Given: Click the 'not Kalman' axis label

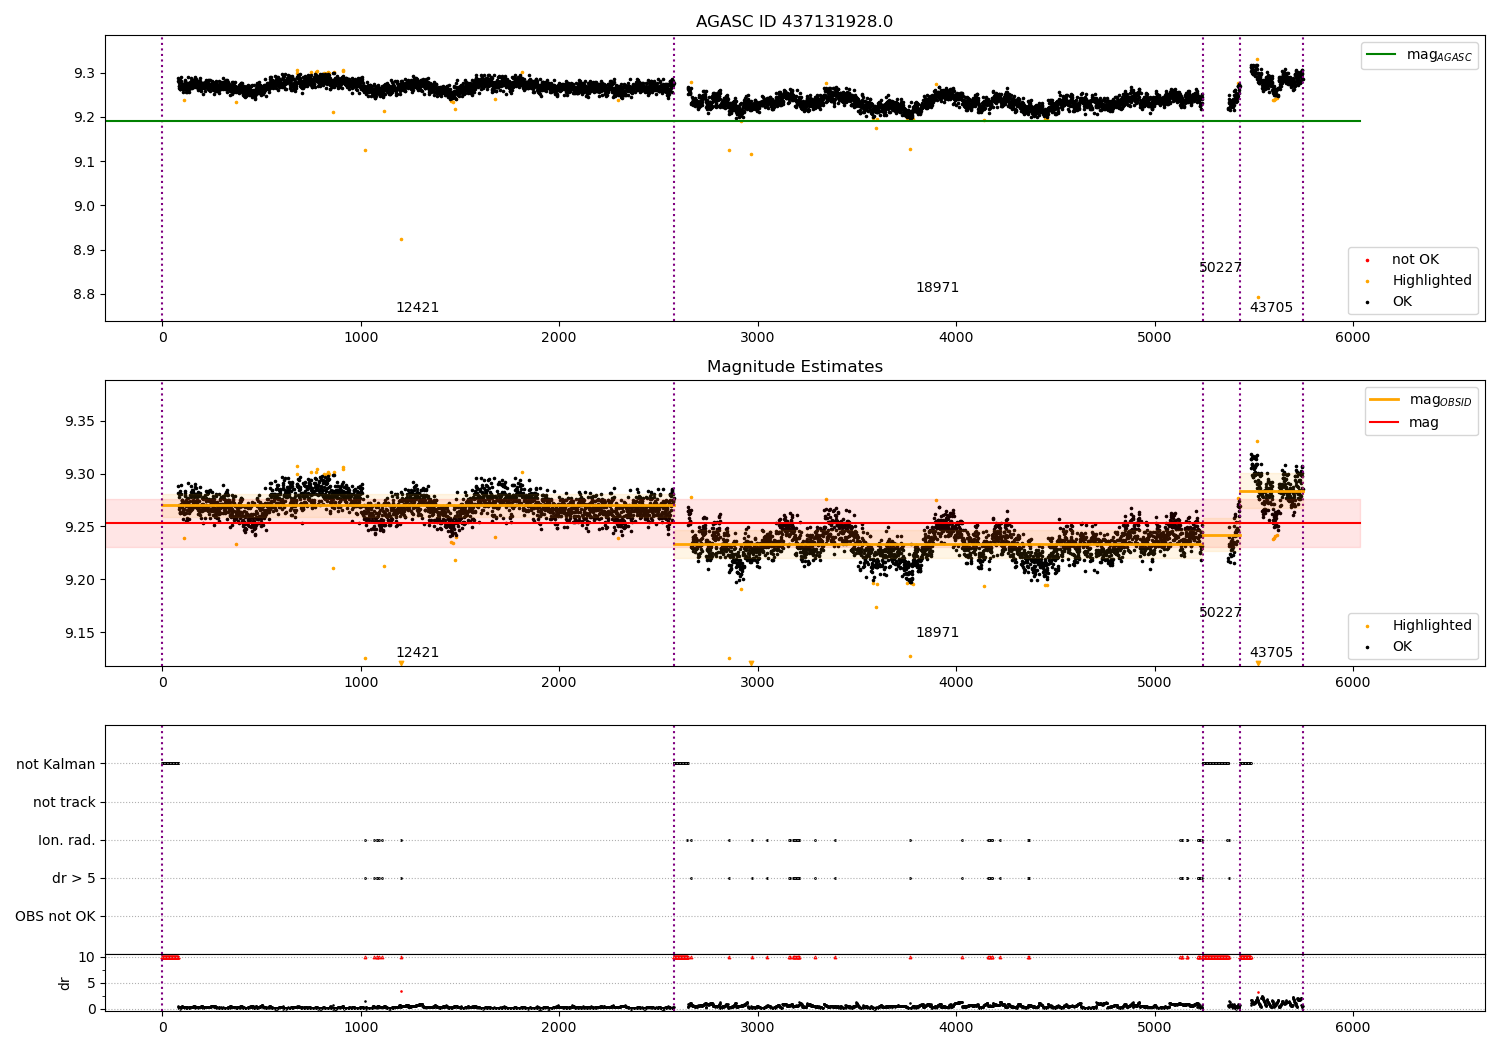Looking at the screenshot, I should tap(56, 764).
